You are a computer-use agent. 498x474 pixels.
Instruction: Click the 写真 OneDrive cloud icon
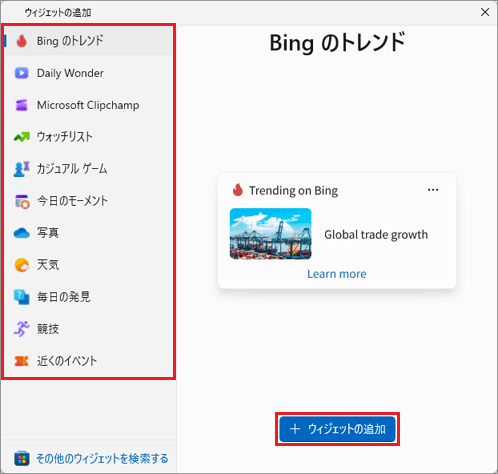pos(22,233)
